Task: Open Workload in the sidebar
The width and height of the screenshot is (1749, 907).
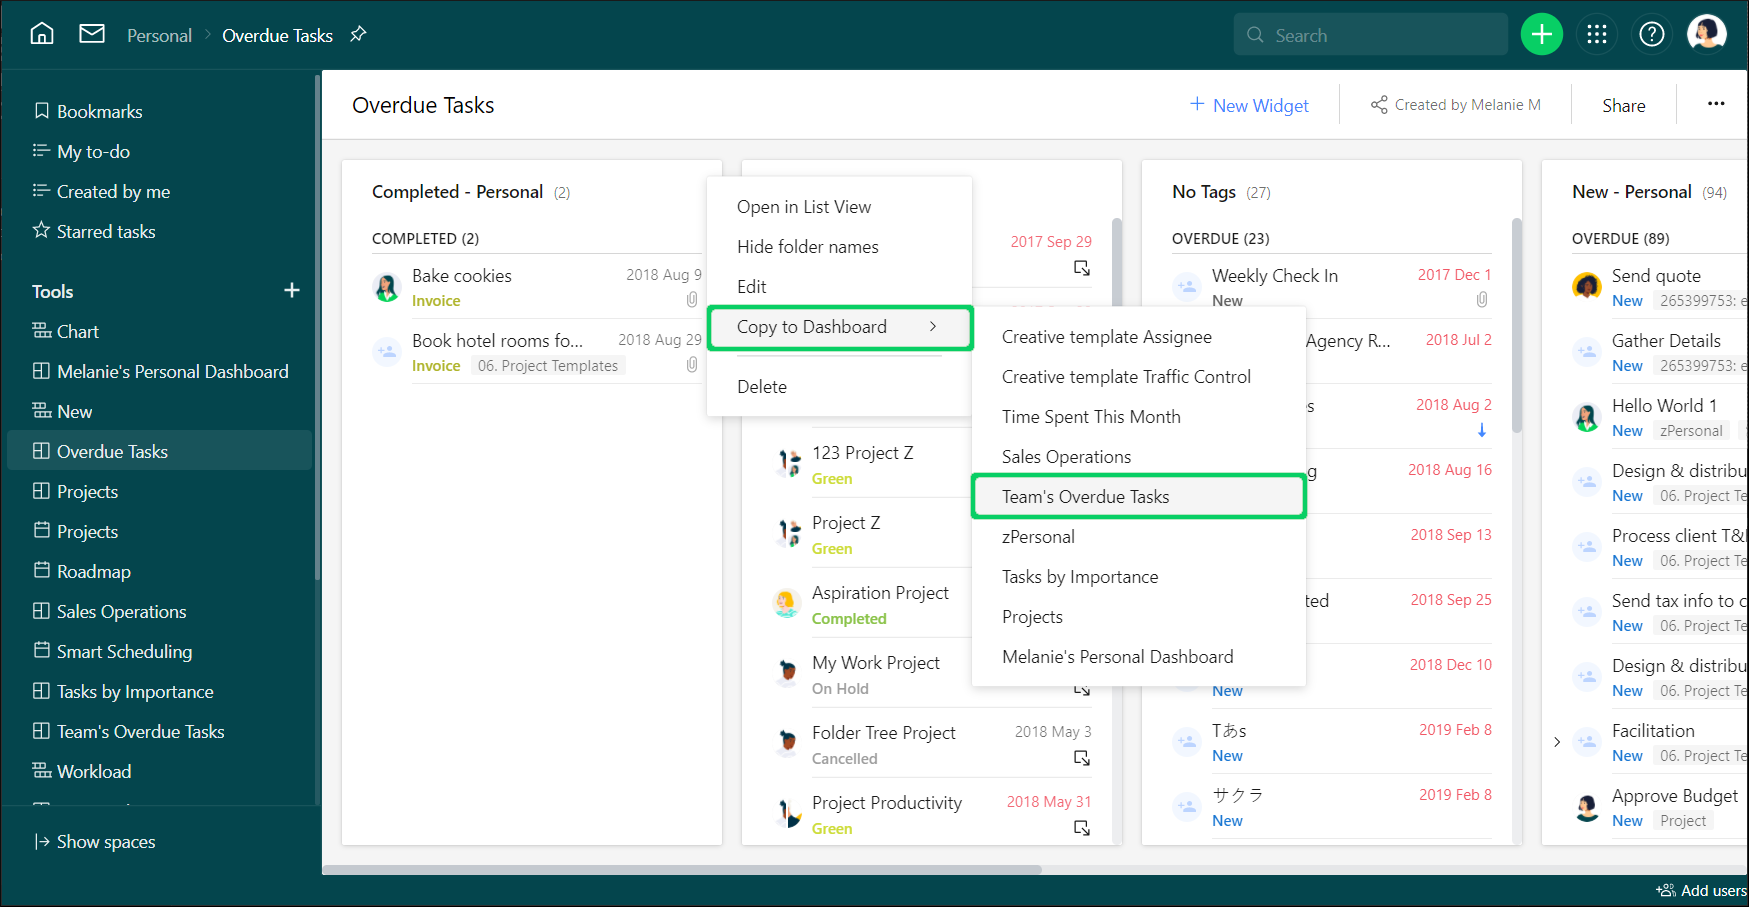Action: [94, 772]
